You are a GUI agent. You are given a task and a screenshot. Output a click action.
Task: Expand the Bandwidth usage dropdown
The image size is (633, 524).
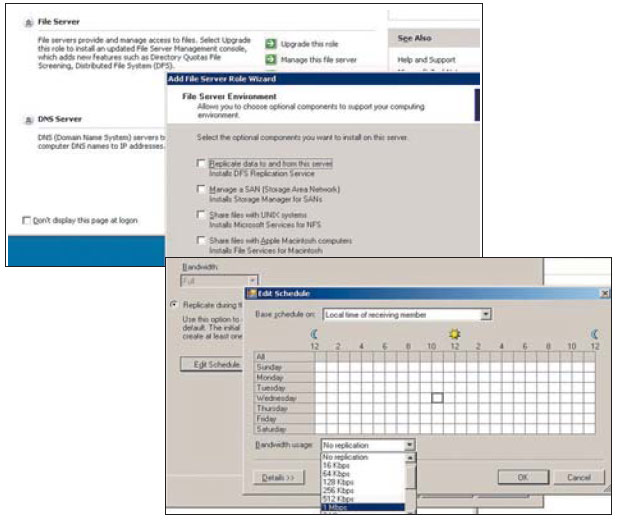click(409, 444)
